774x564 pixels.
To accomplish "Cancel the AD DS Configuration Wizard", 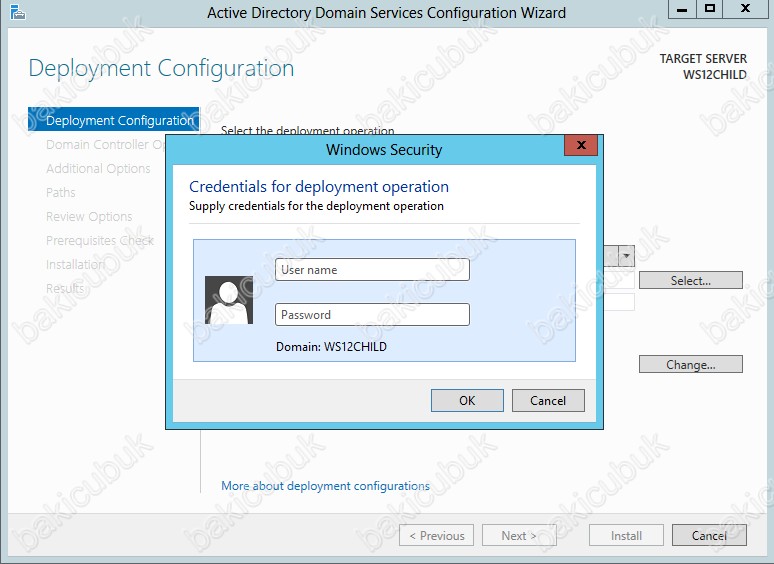I will (x=709, y=535).
